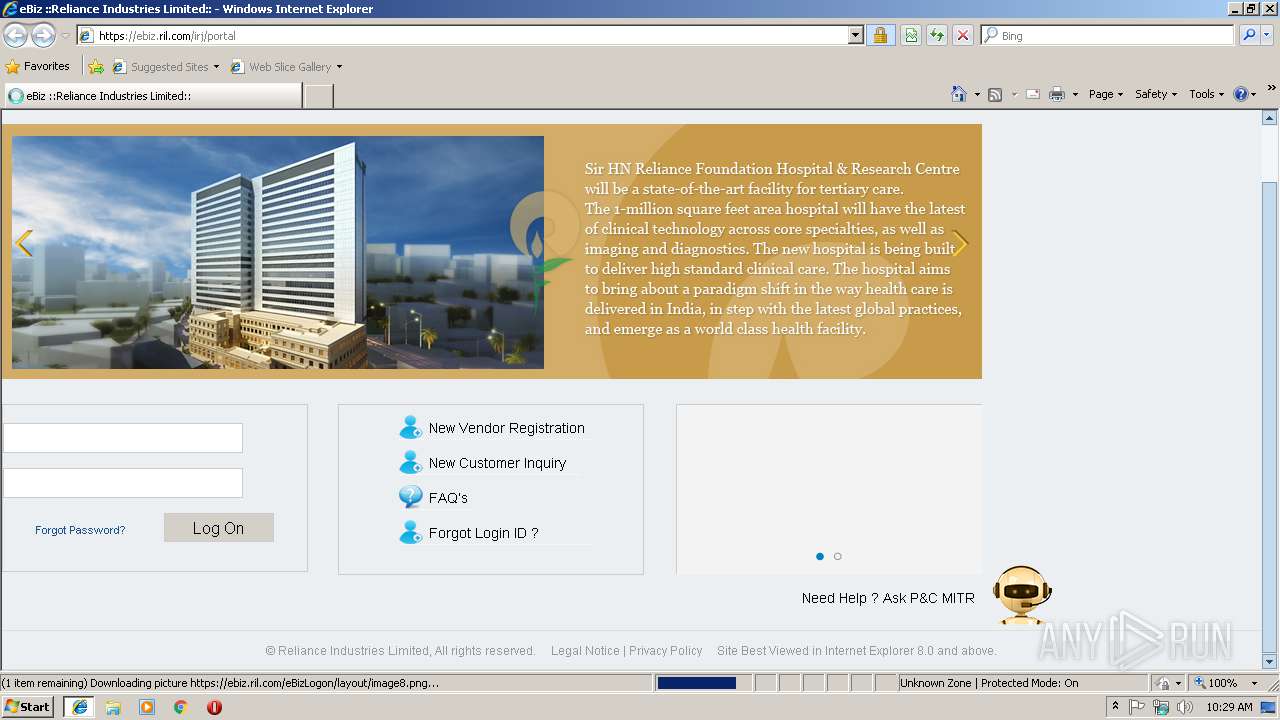Click the password input field
The image size is (1280, 720).
pyautogui.click(x=123, y=483)
